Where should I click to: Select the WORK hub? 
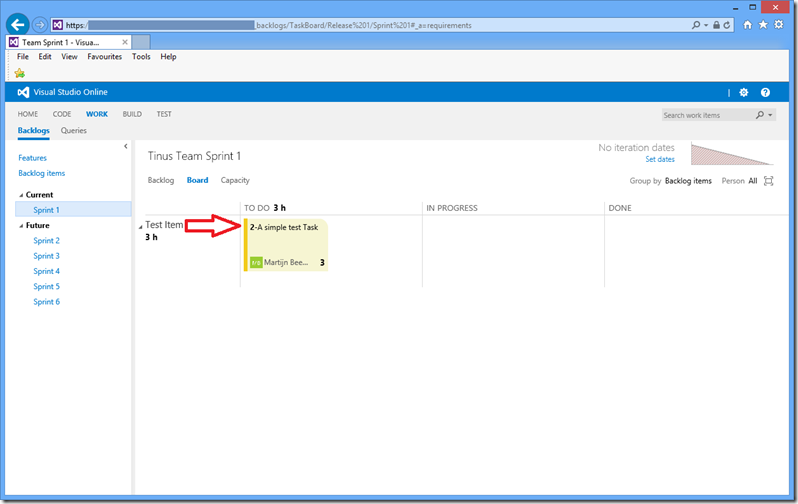coord(97,114)
